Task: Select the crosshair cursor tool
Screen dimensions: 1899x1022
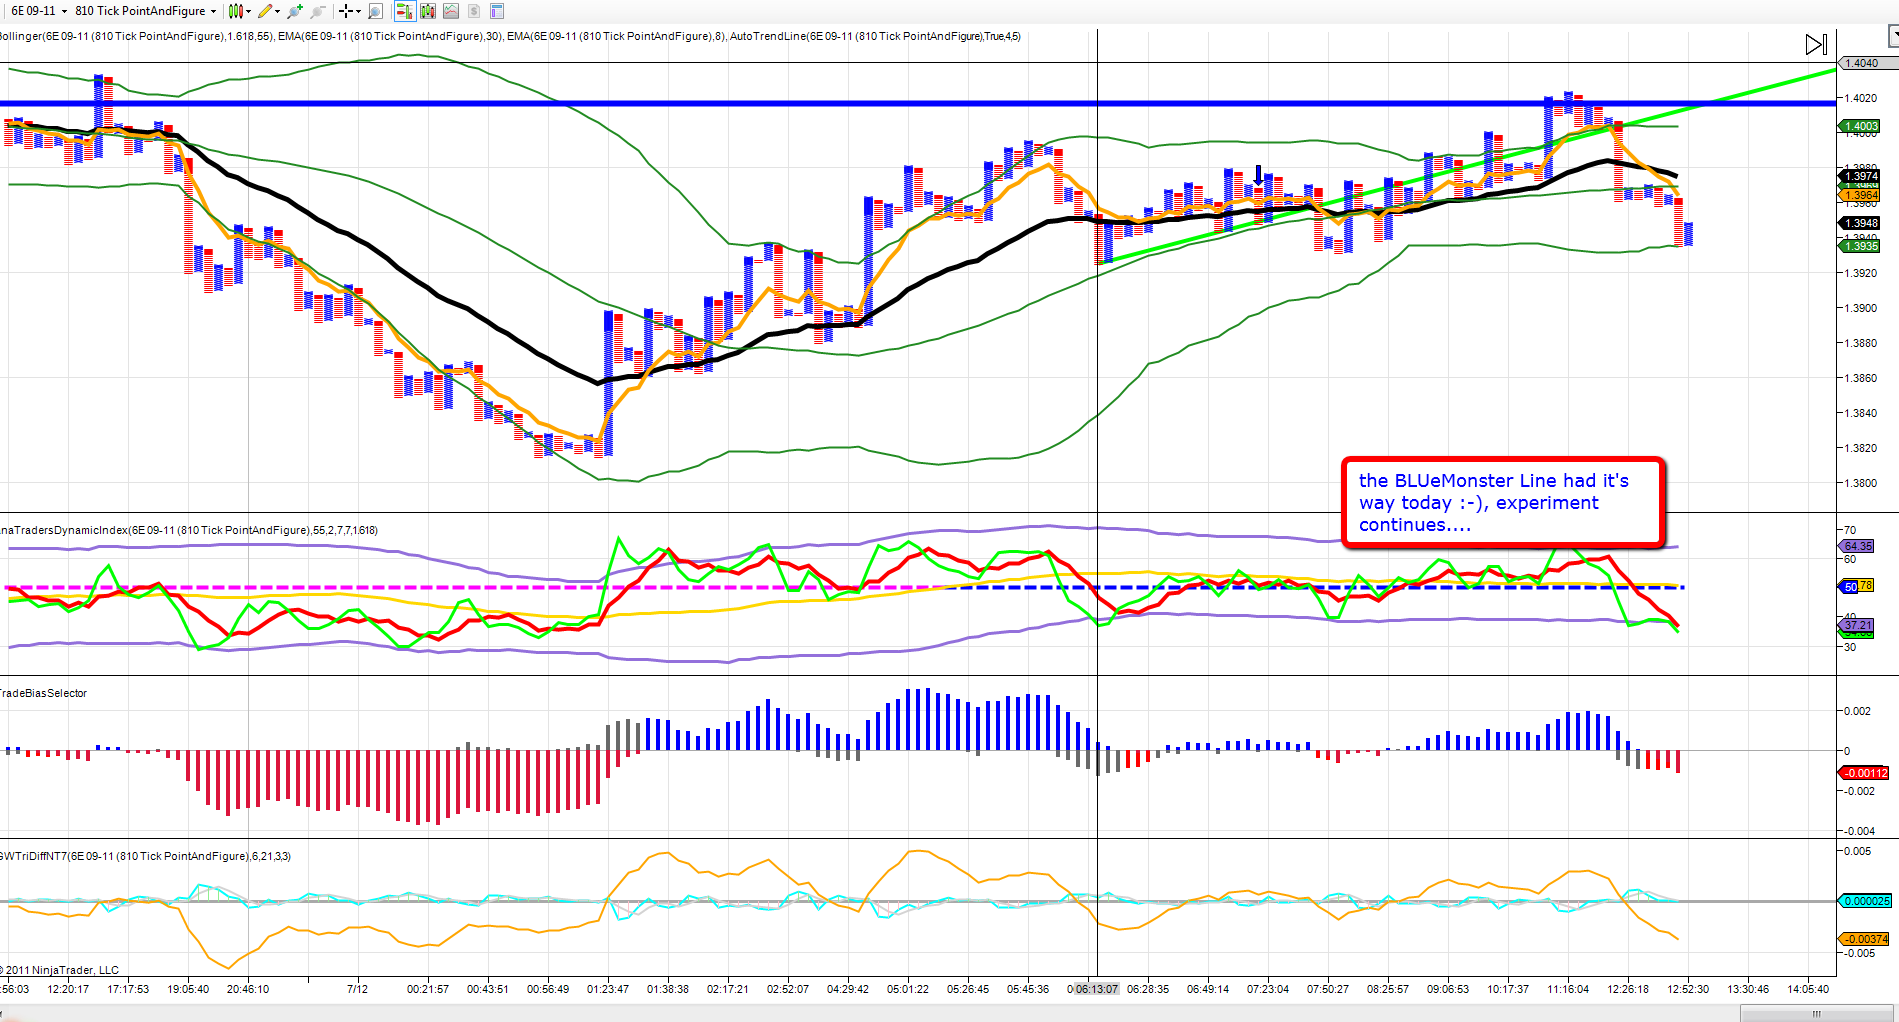Action: coord(345,11)
